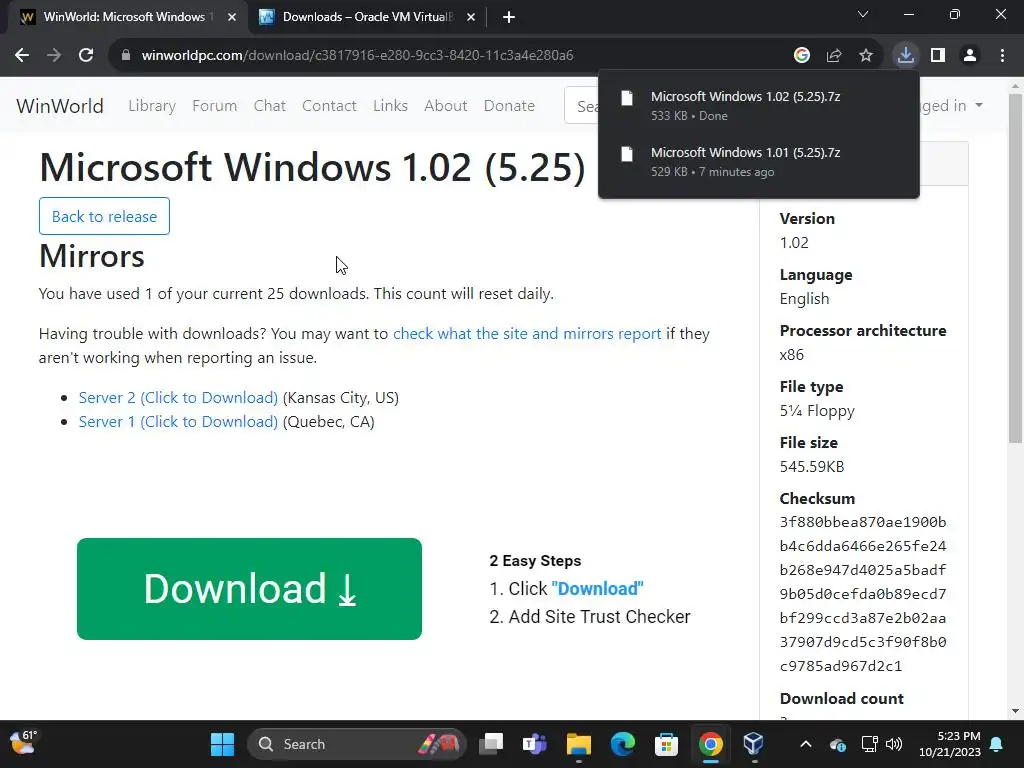Click the browser forward arrow
The width and height of the screenshot is (1024, 768).
[x=54, y=56]
